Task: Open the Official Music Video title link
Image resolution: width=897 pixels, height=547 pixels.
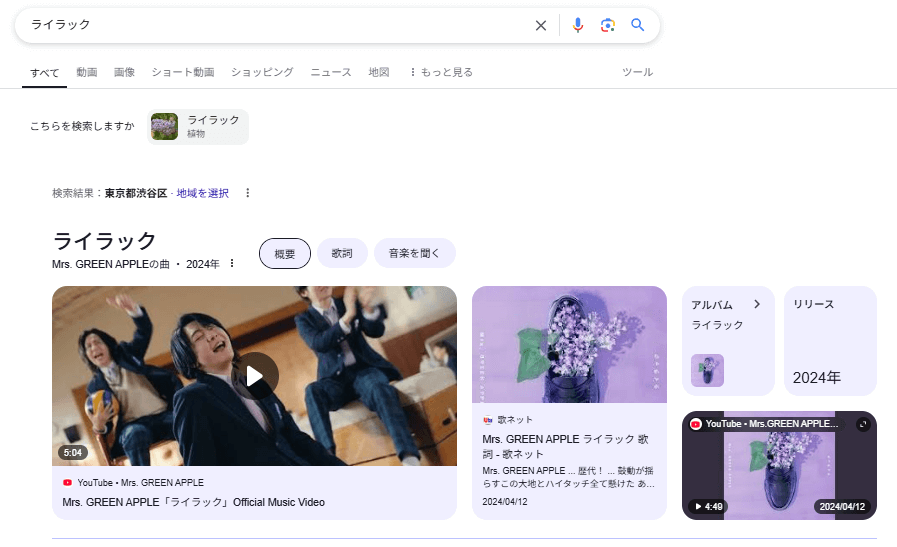Action: click(193, 502)
